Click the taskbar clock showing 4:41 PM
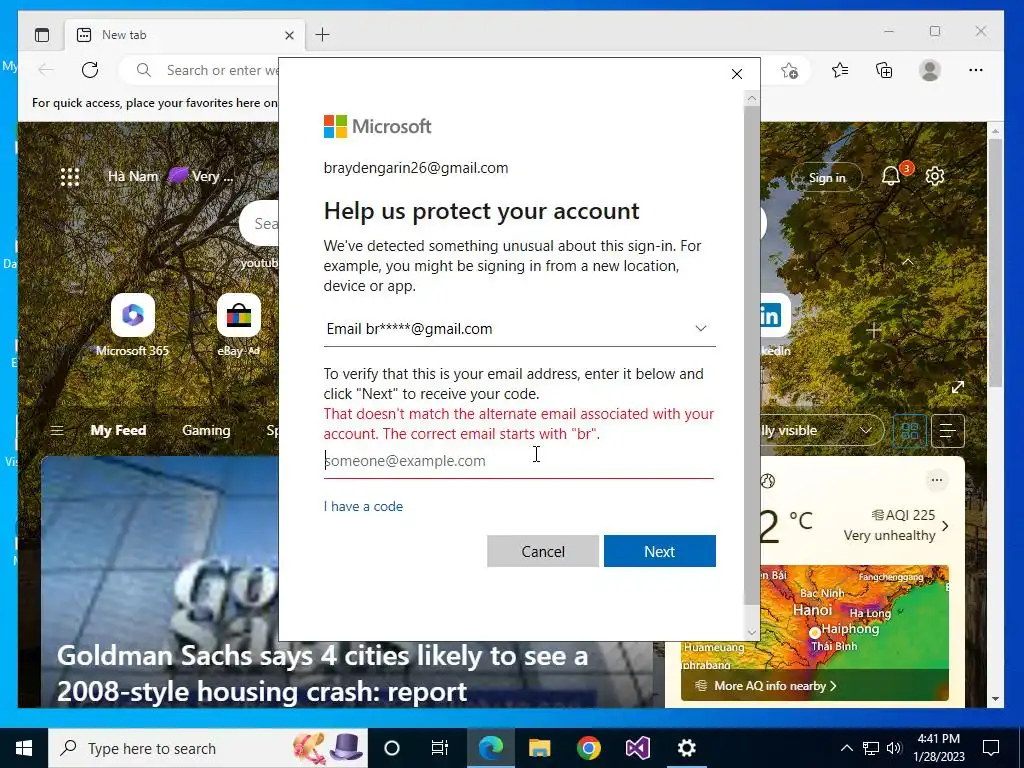 938,748
